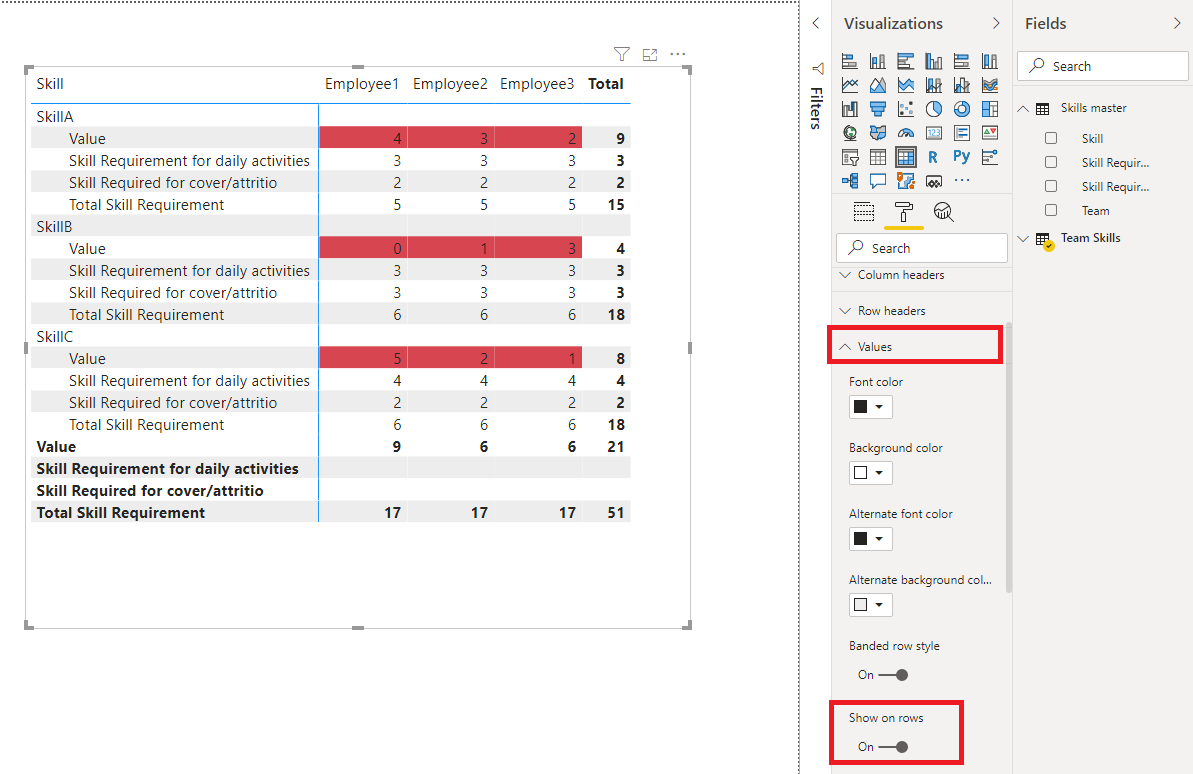Click the Employee1 column header
1193x774 pixels.
coord(361,84)
